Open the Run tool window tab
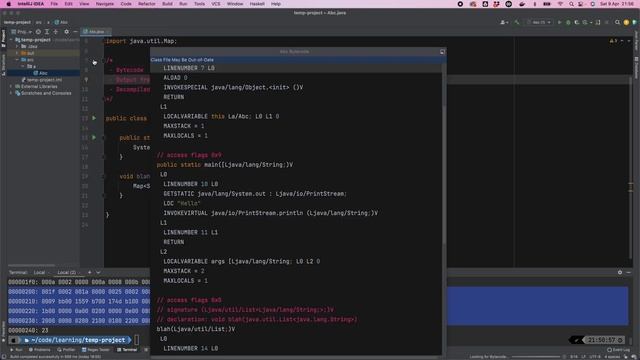Screen dimensions: 640x360 [x=16, y=350]
